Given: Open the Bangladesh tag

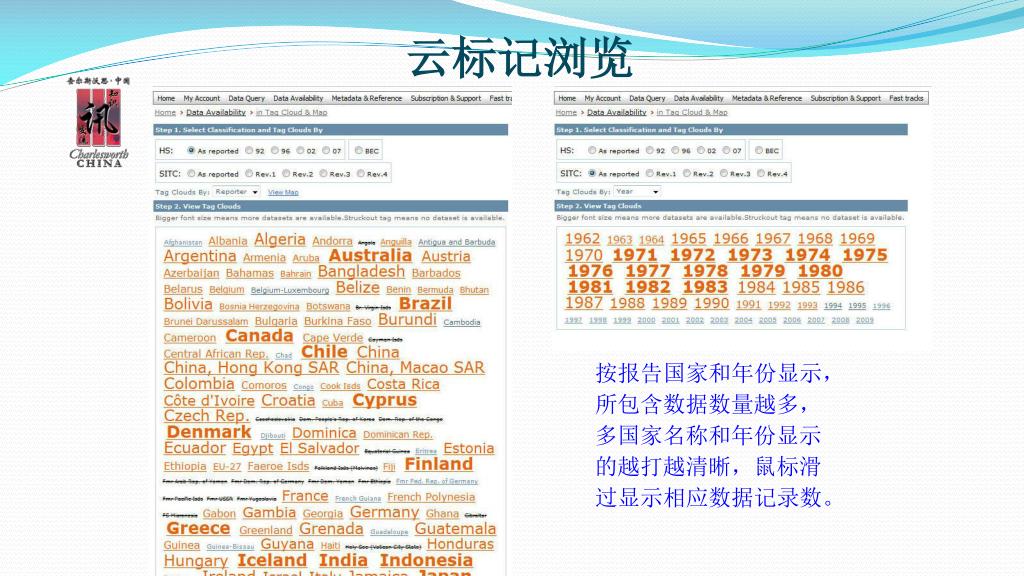Looking at the screenshot, I should click(x=361, y=272).
